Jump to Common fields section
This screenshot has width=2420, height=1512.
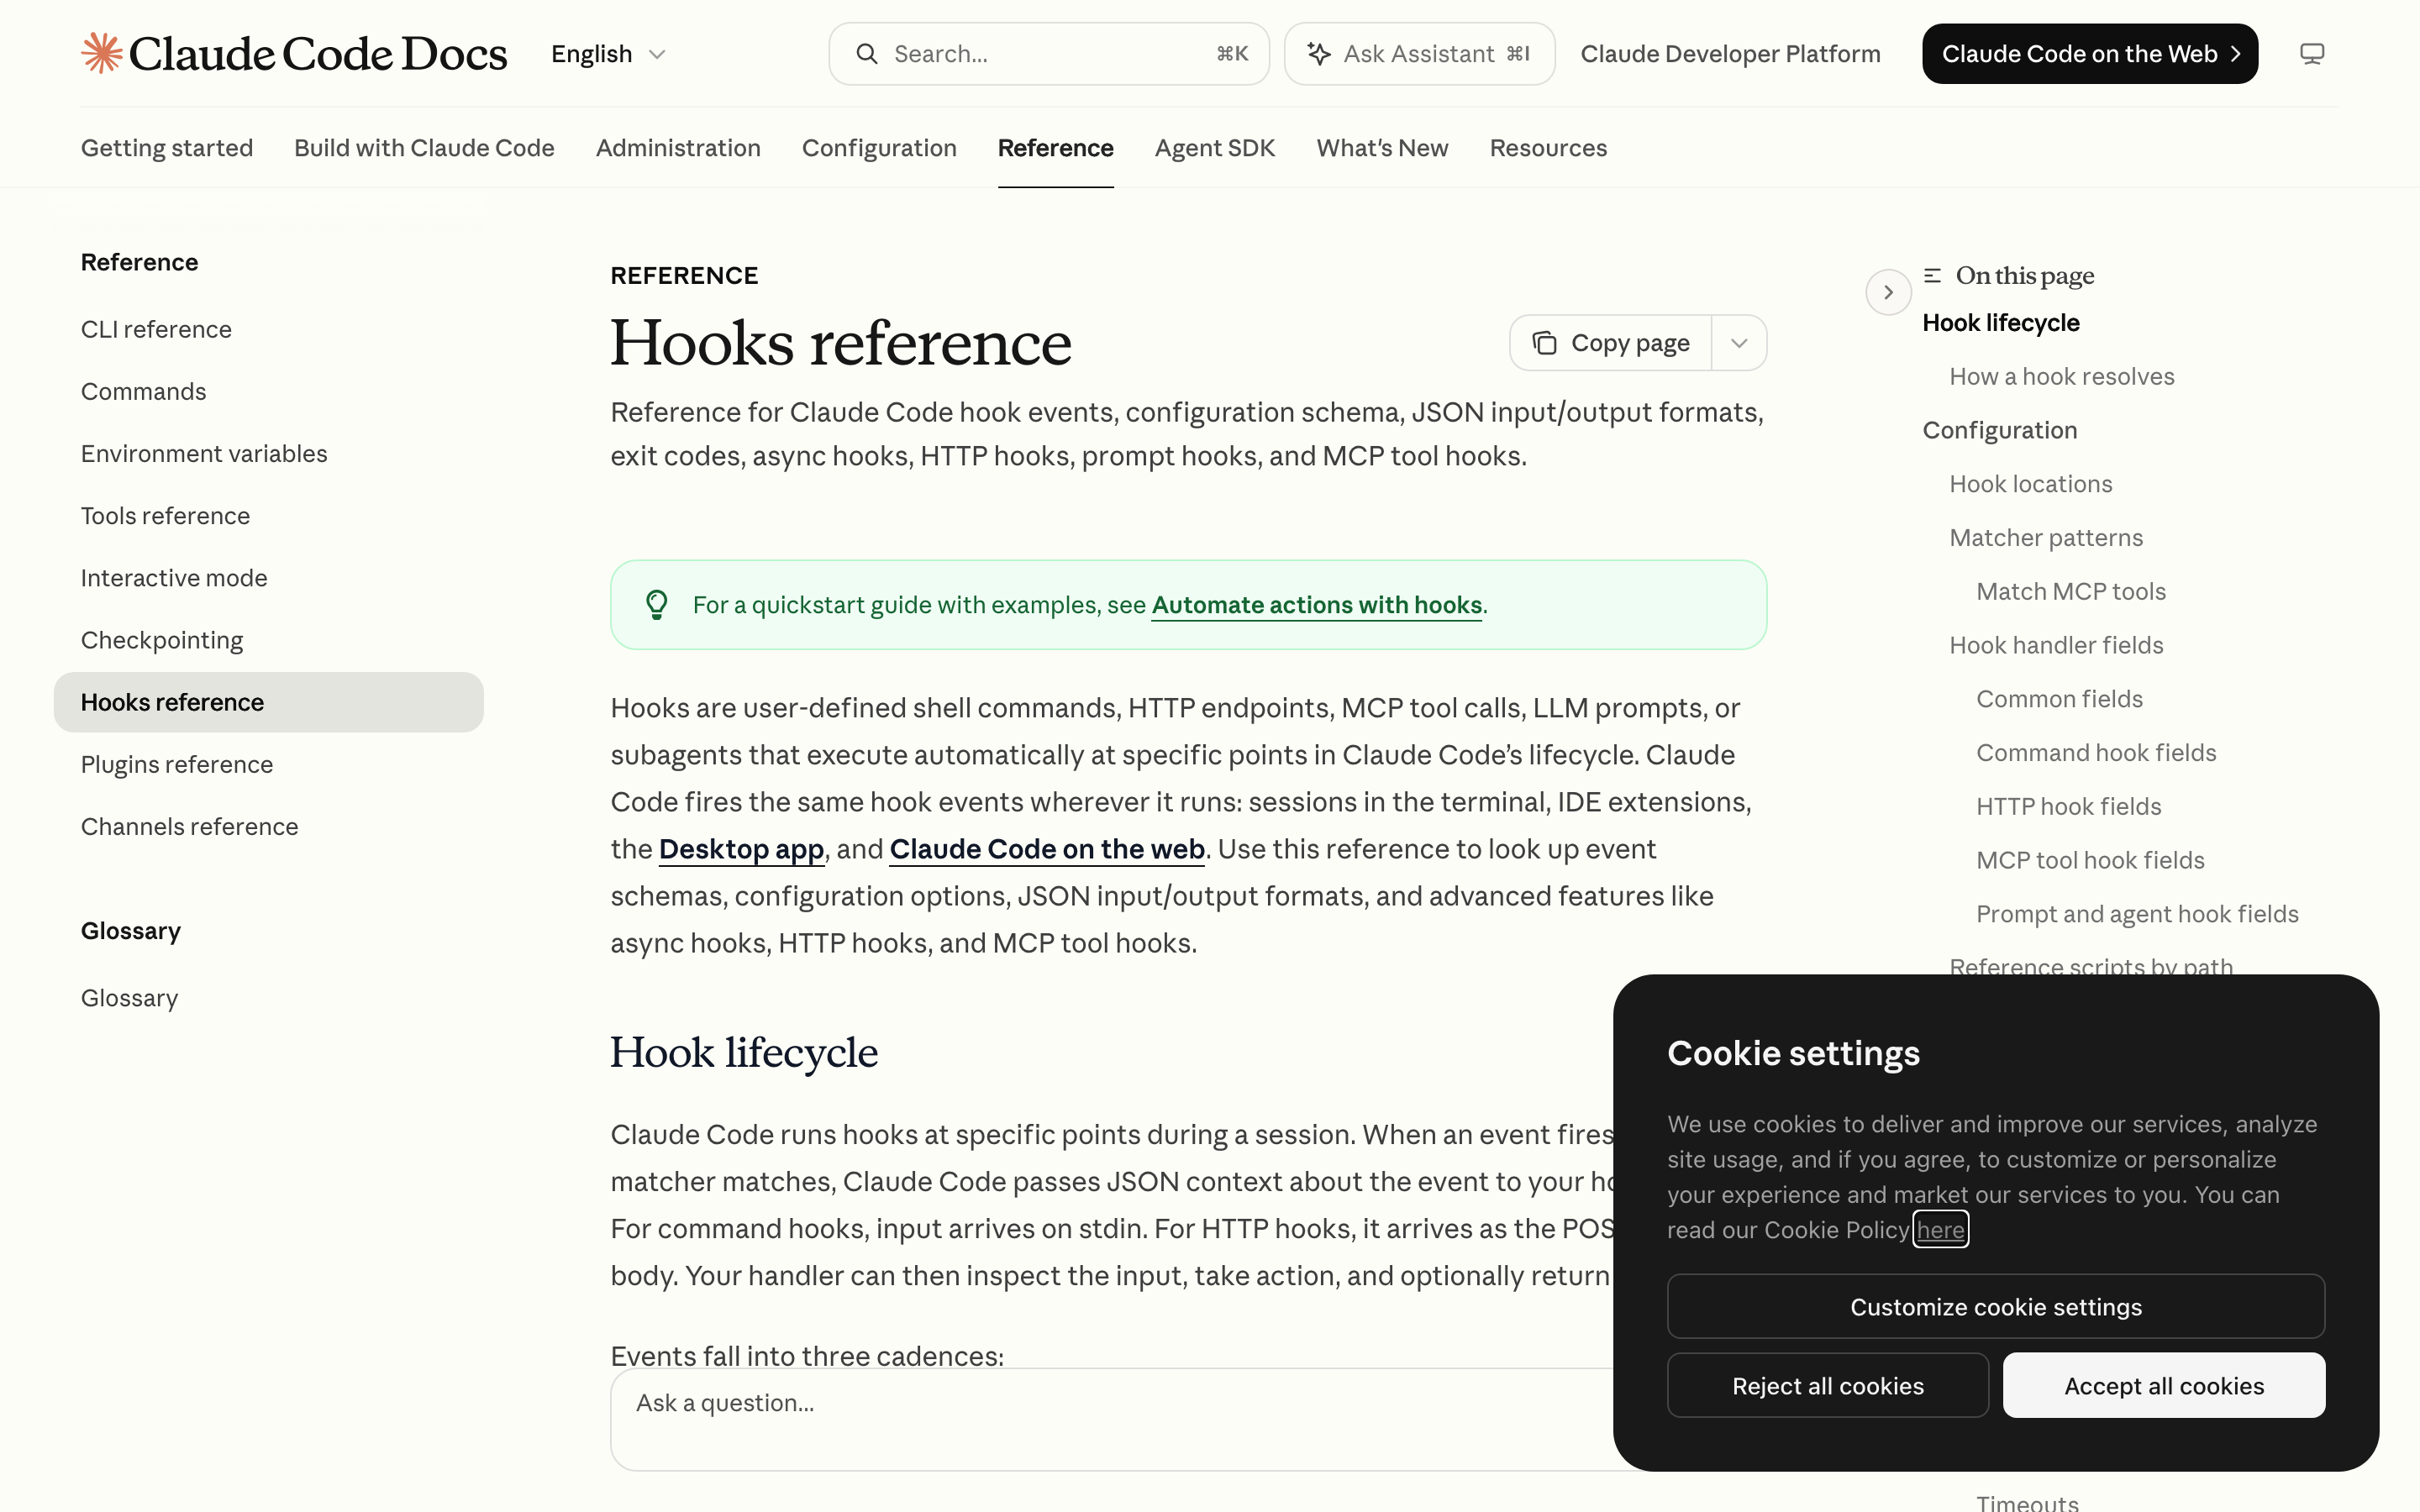click(x=2059, y=699)
